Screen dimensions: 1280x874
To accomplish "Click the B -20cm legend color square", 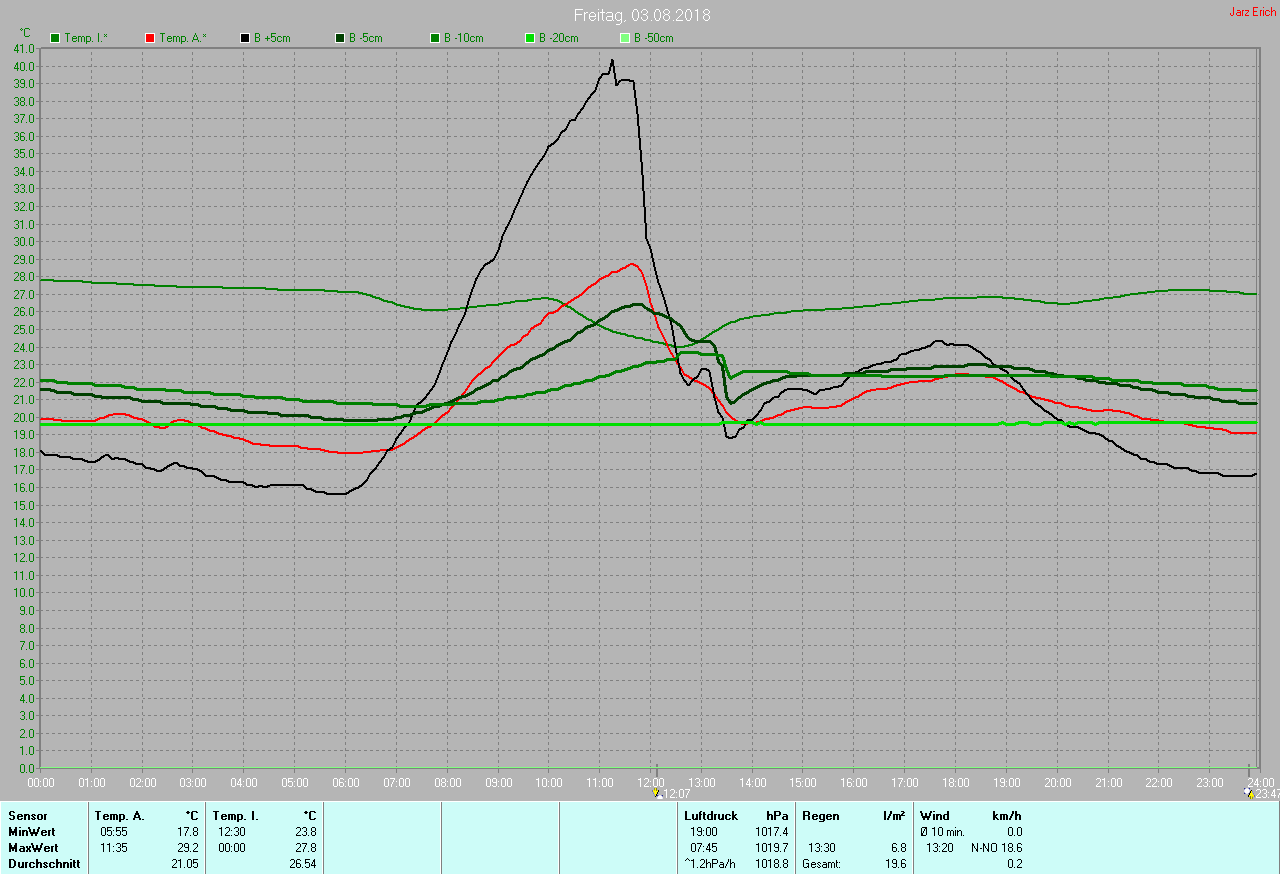I will tap(530, 38).
